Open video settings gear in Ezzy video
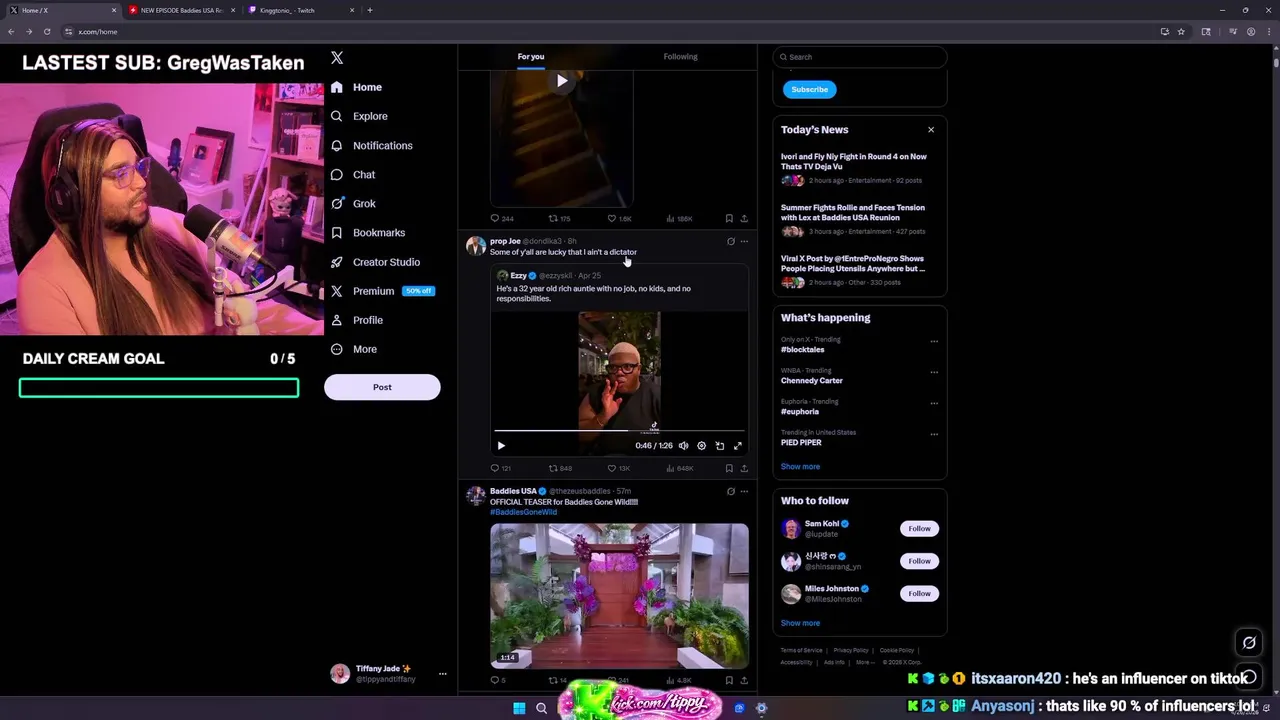Image resolution: width=1280 pixels, height=720 pixels. 701,446
